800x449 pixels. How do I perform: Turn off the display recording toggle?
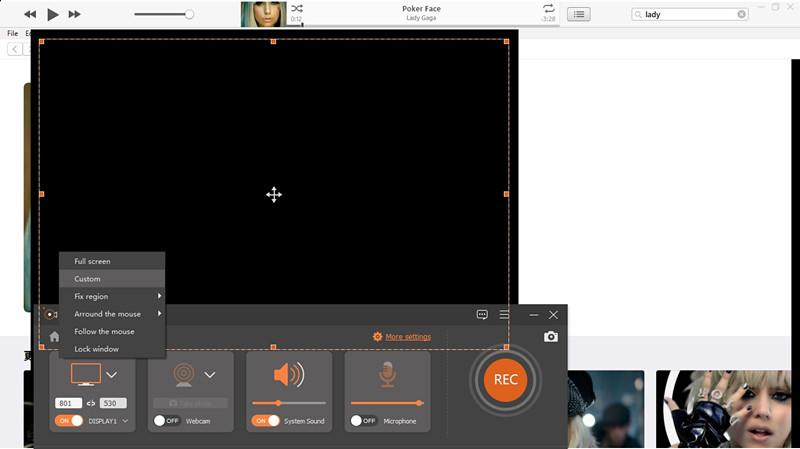click(69, 421)
